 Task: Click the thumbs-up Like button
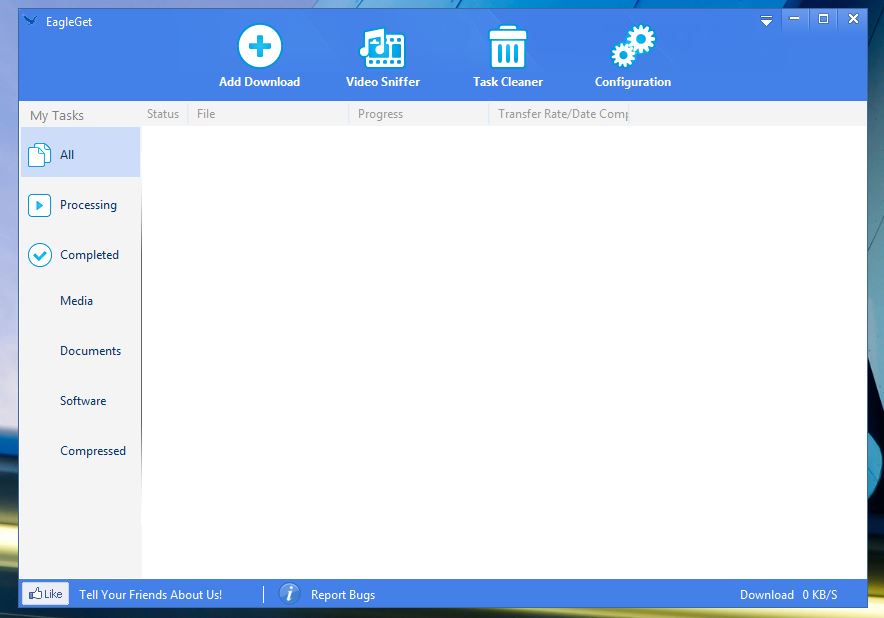(46, 594)
